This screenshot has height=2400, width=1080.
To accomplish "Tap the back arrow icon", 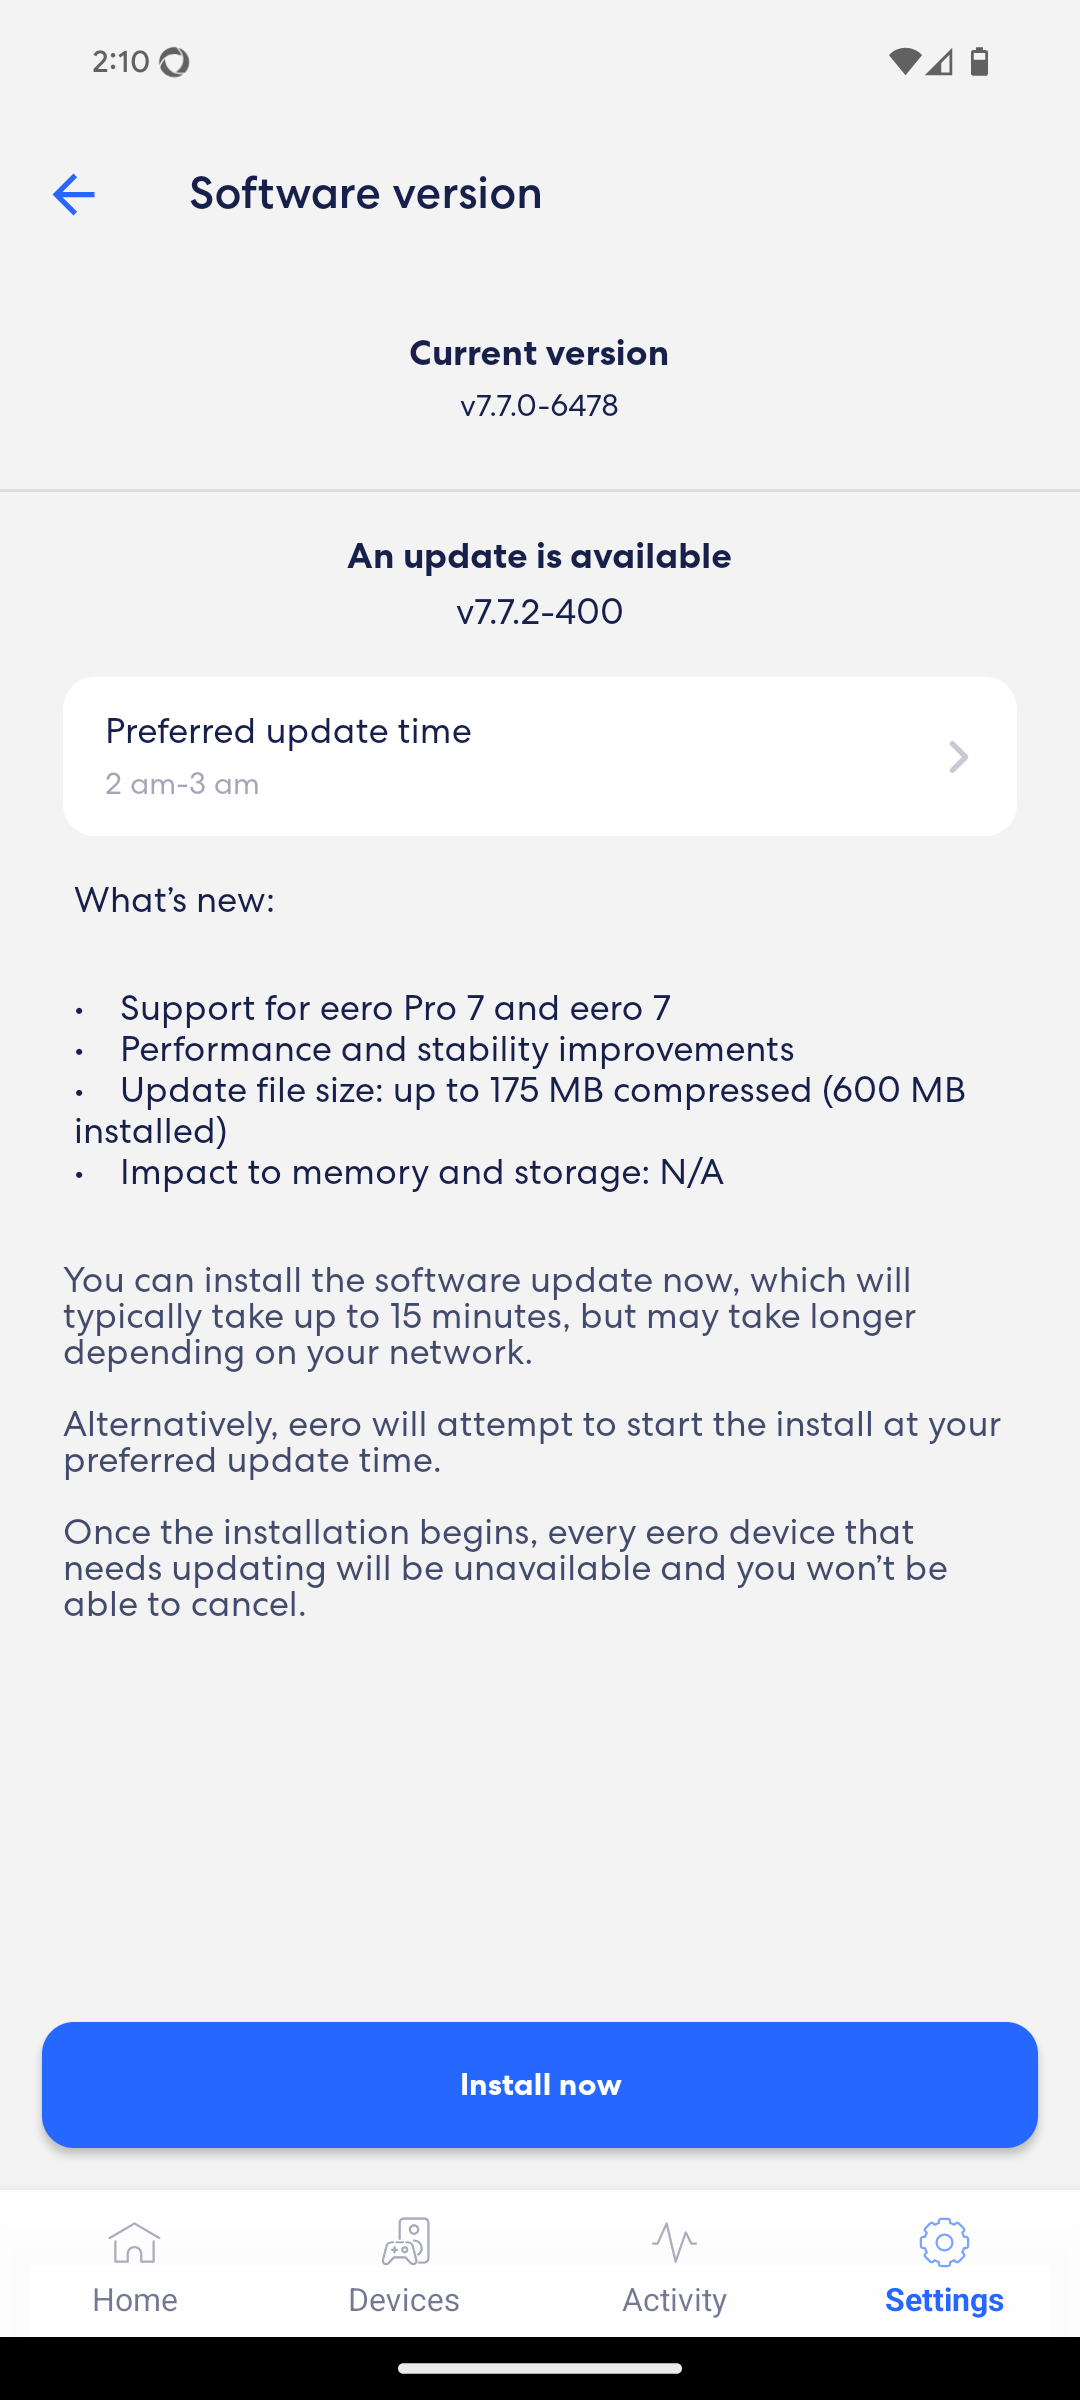I will (73, 194).
